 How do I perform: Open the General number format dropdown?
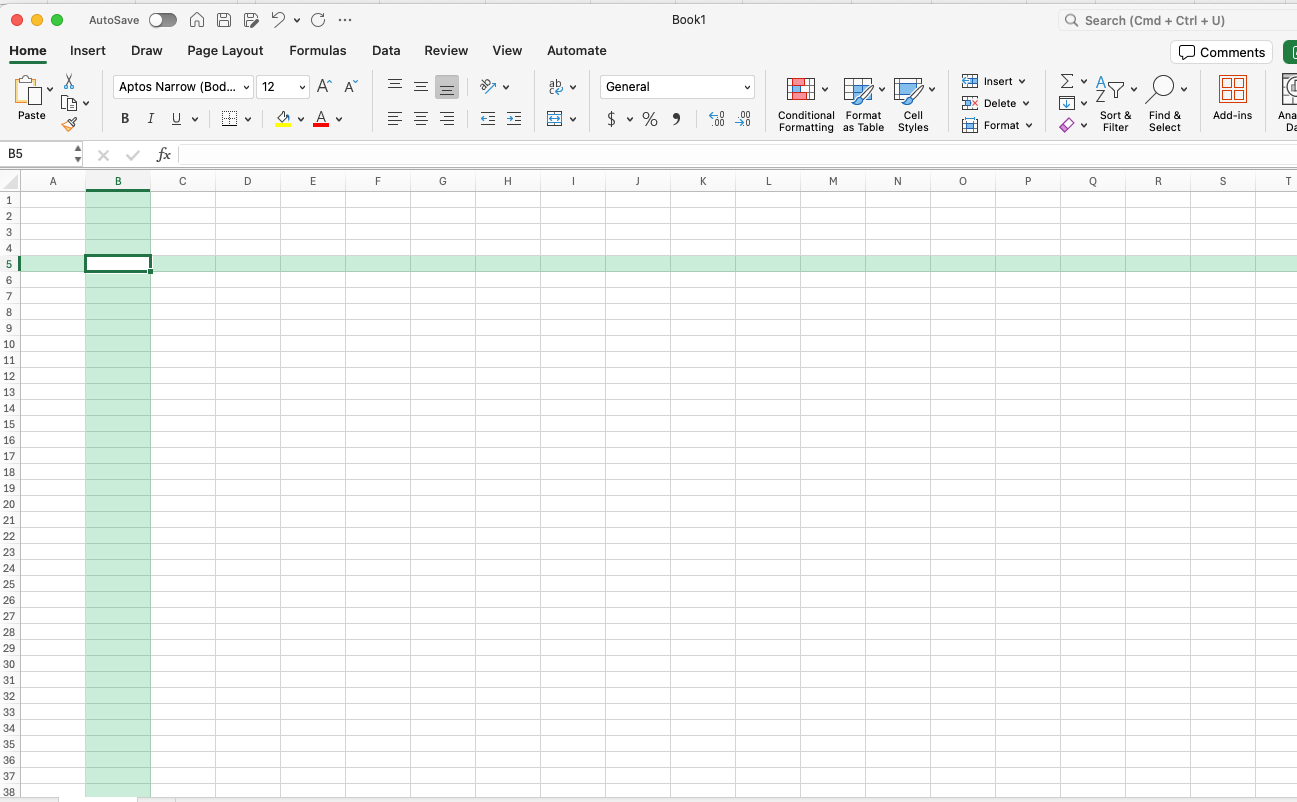point(677,87)
